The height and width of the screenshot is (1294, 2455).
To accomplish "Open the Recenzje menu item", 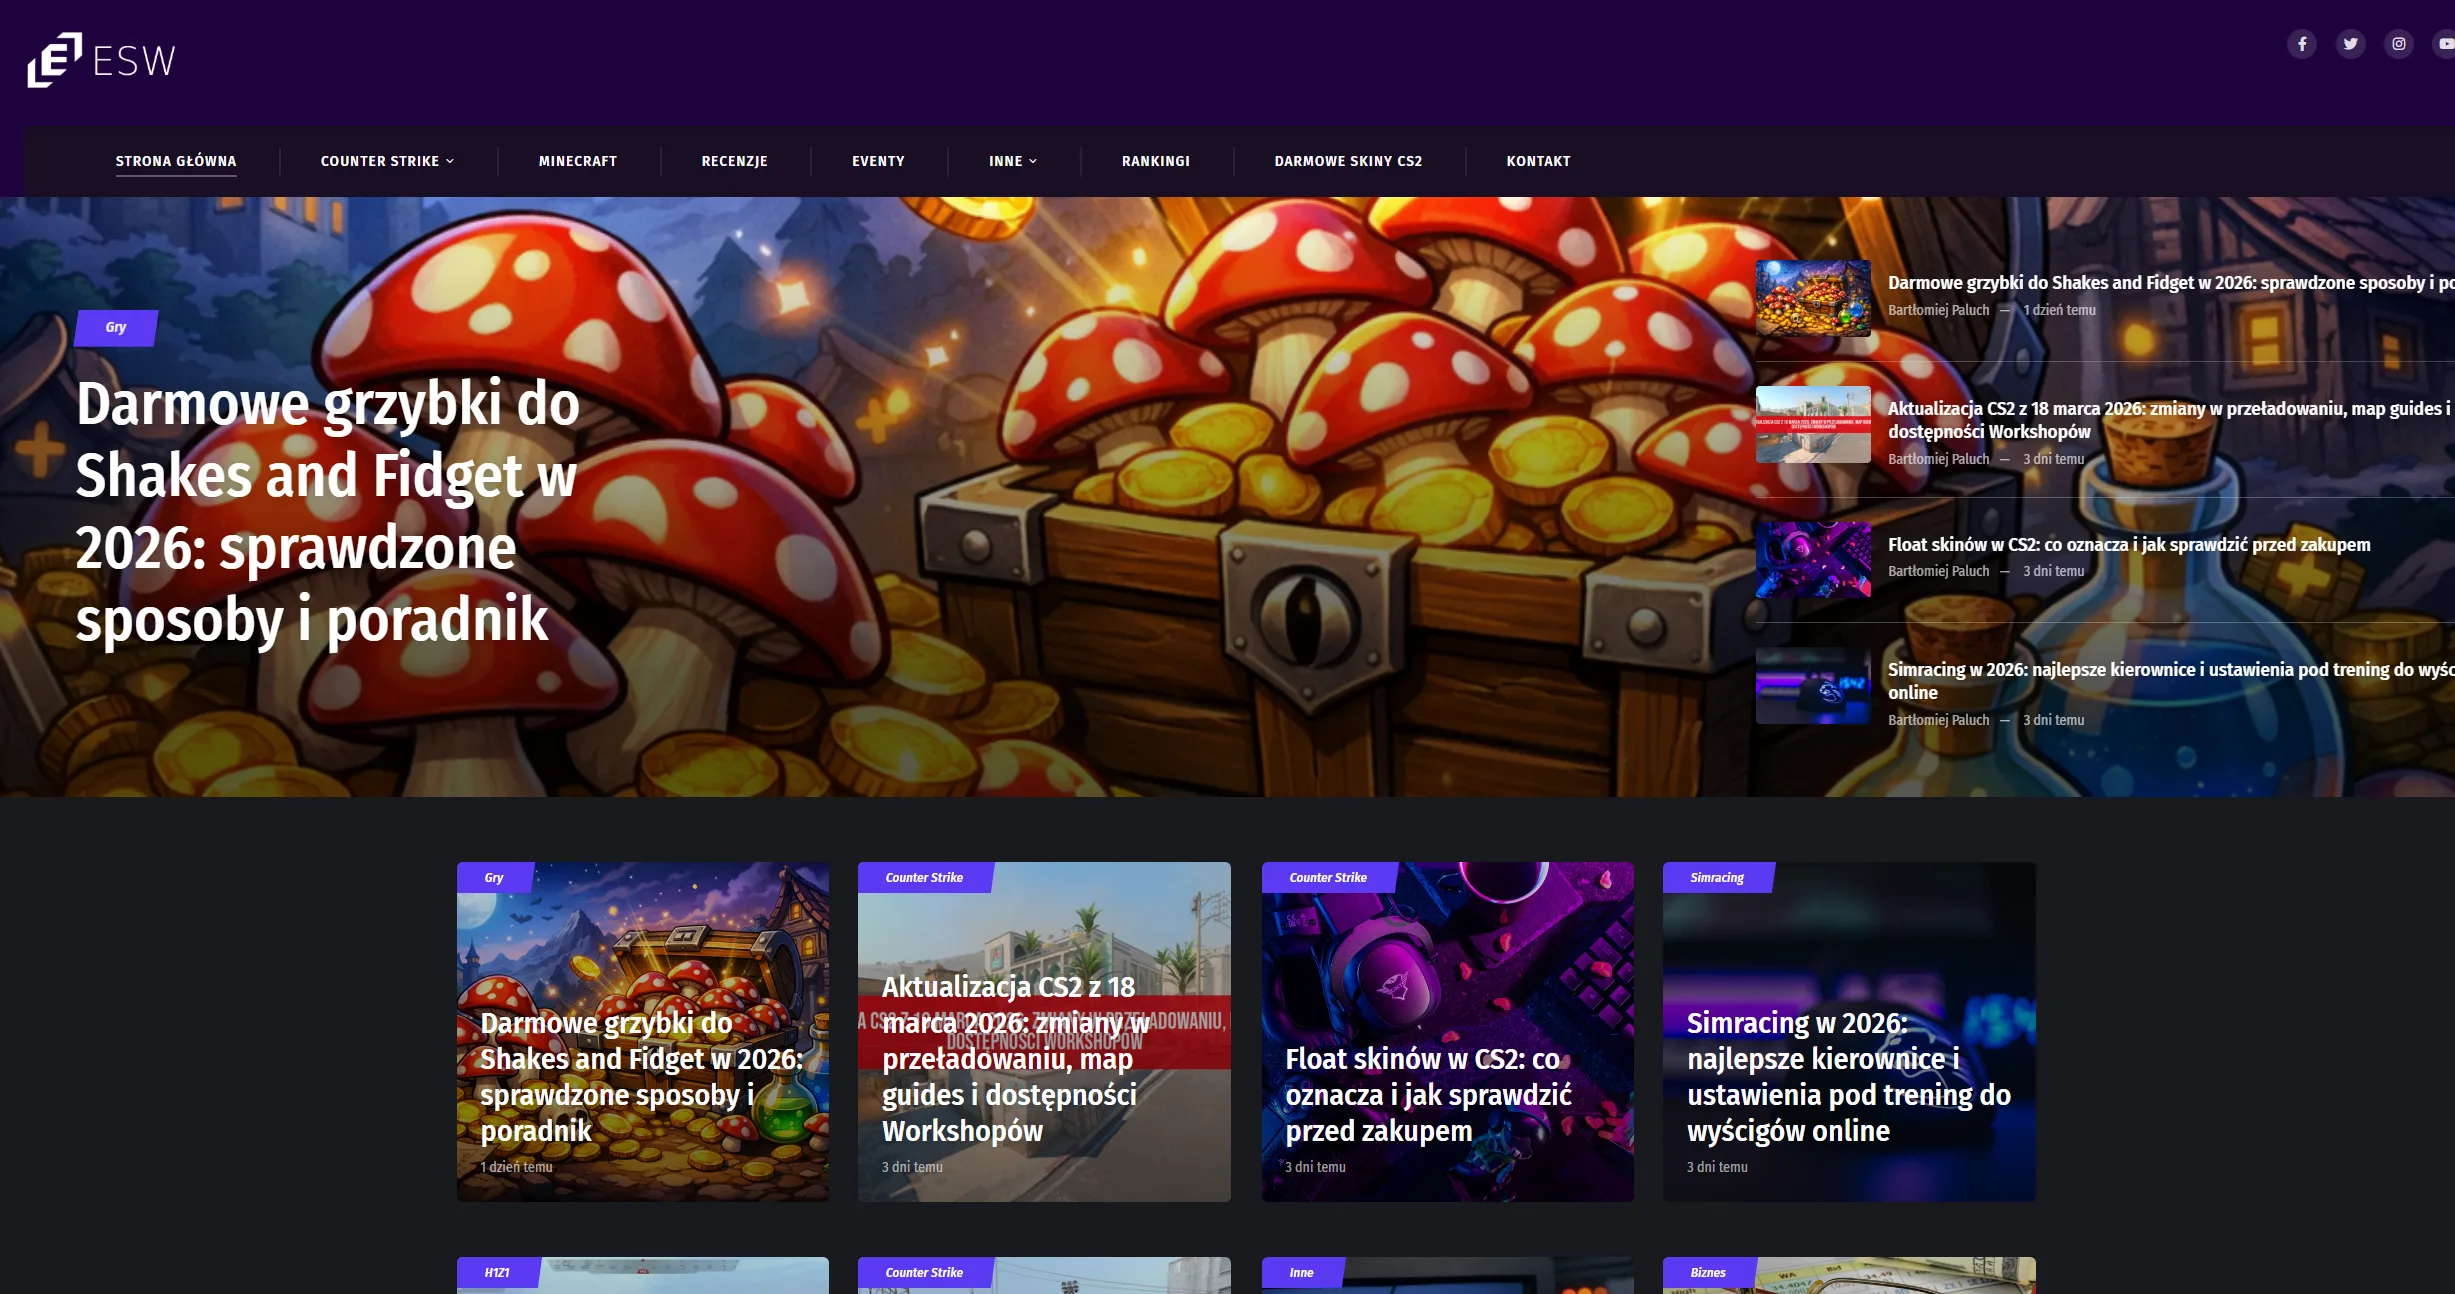I will click(734, 161).
